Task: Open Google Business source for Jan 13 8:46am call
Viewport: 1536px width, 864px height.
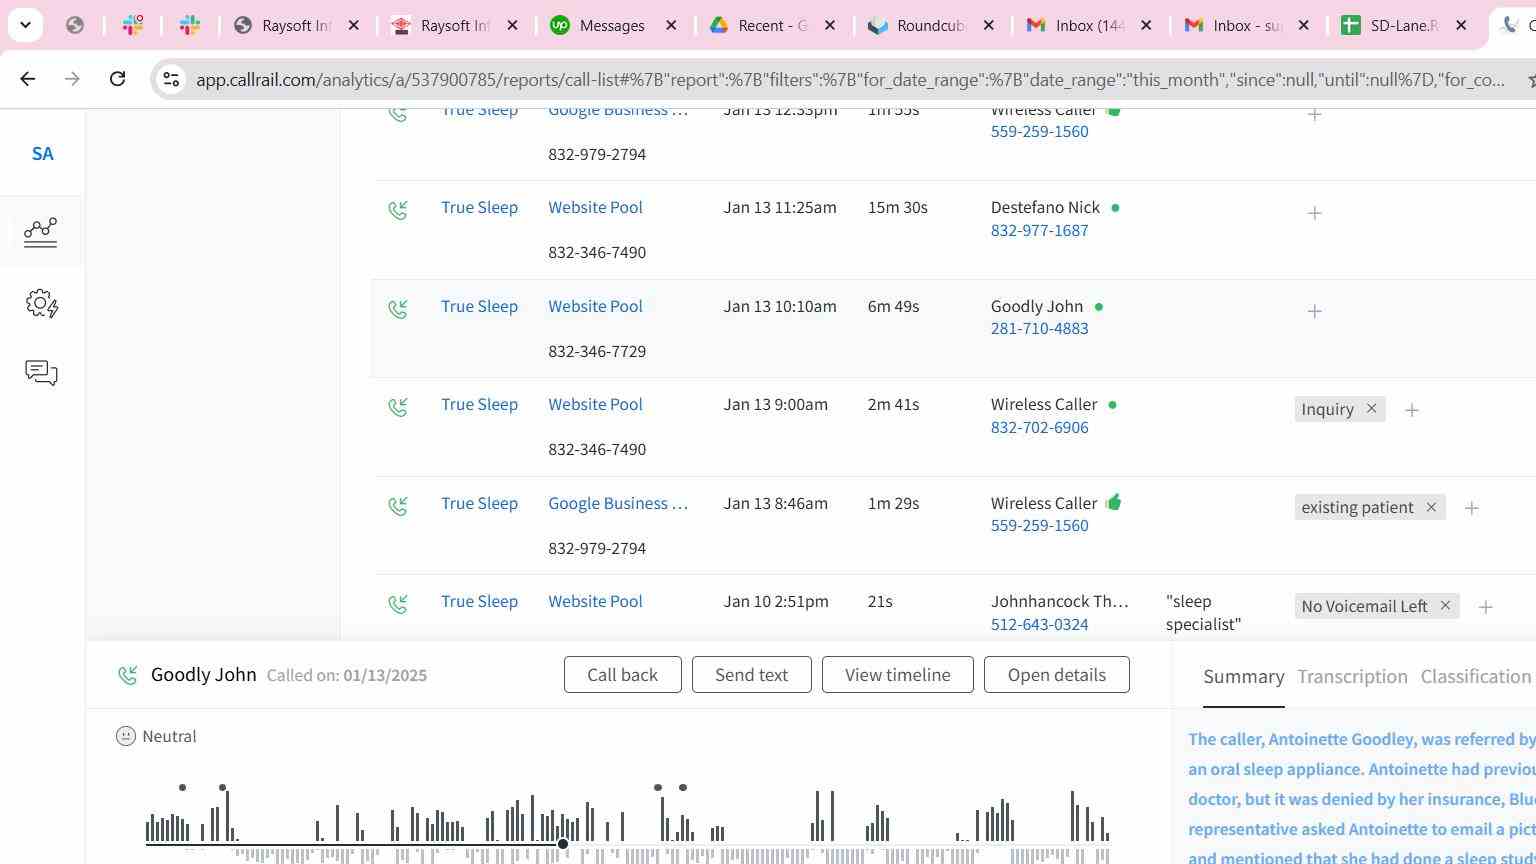Action: point(618,503)
